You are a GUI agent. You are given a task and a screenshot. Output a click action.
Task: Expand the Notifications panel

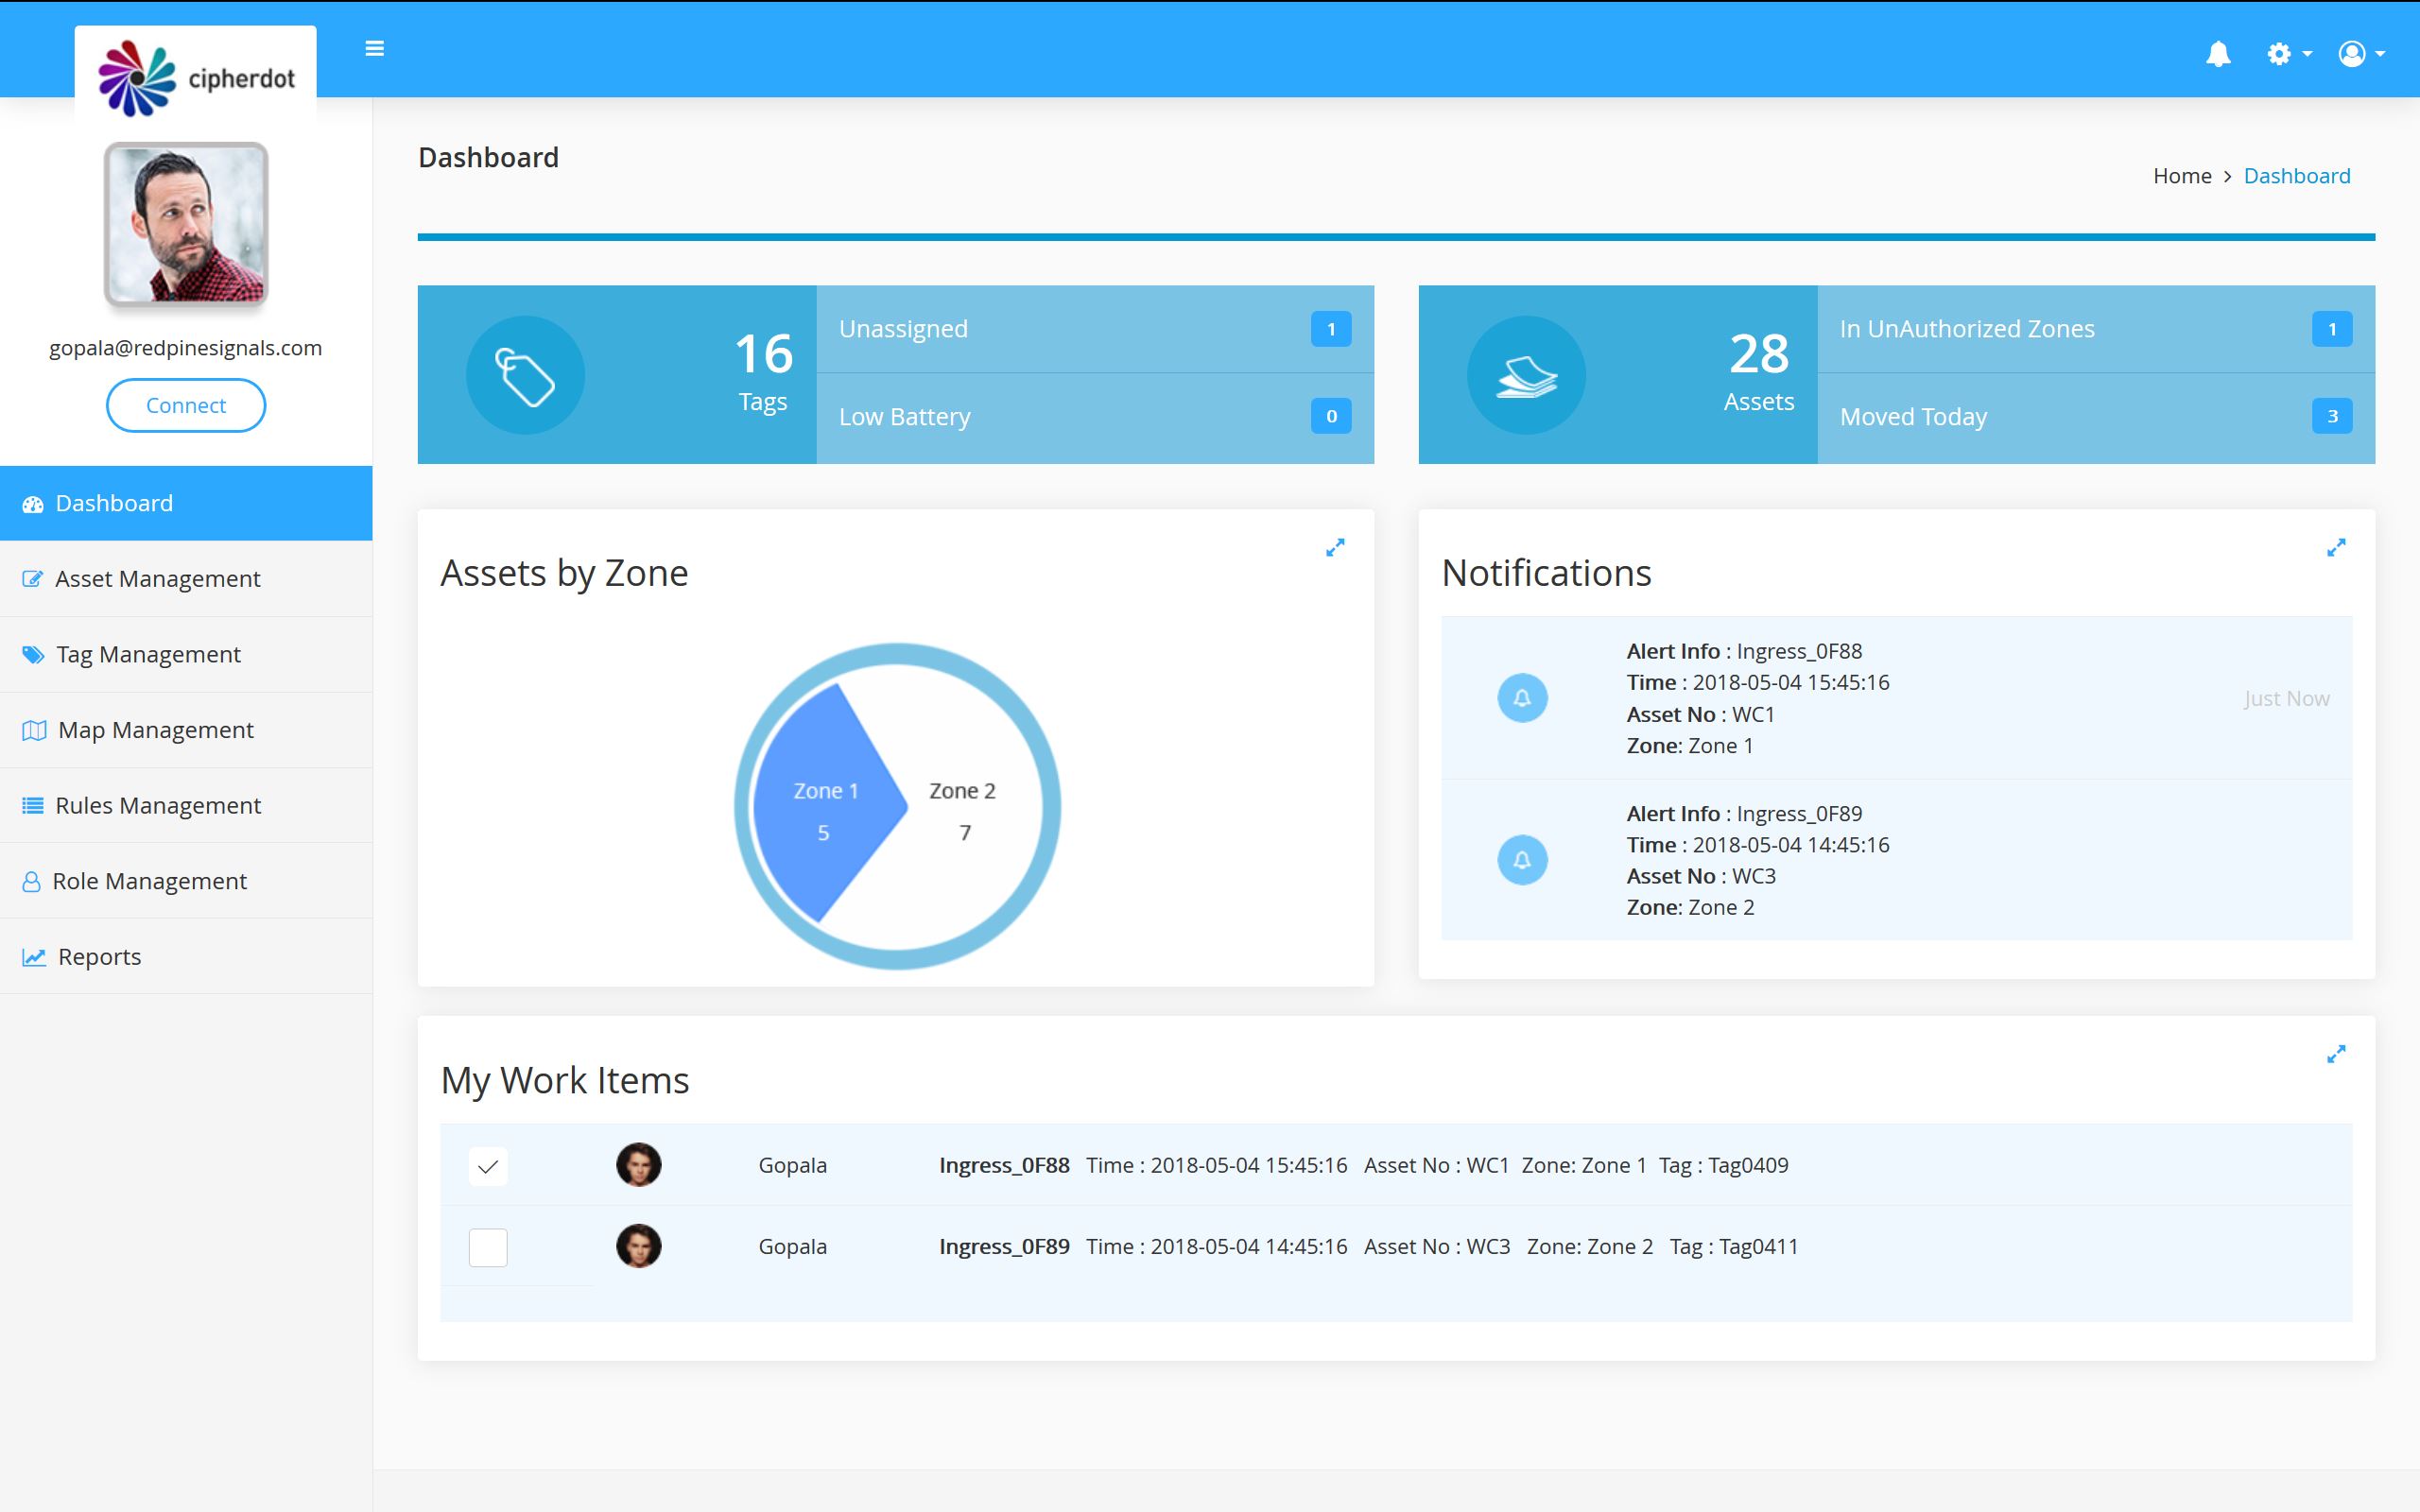(2336, 548)
